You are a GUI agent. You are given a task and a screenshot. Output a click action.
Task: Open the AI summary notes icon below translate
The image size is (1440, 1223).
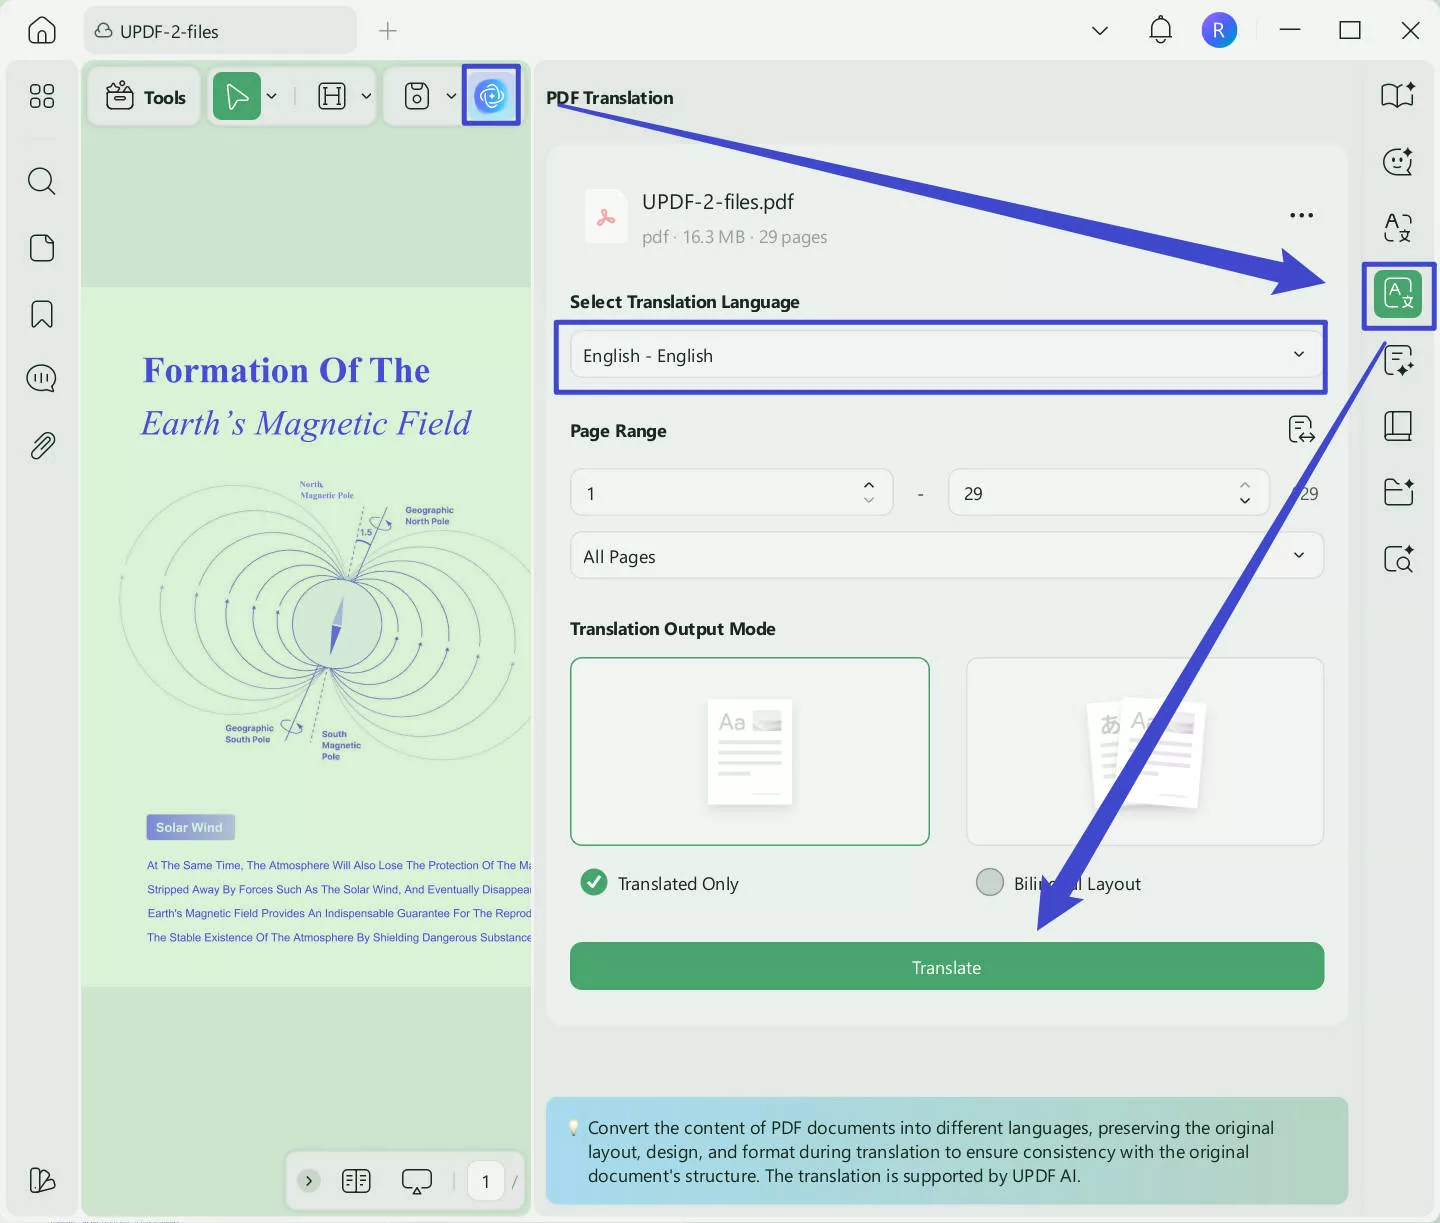(1398, 361)
